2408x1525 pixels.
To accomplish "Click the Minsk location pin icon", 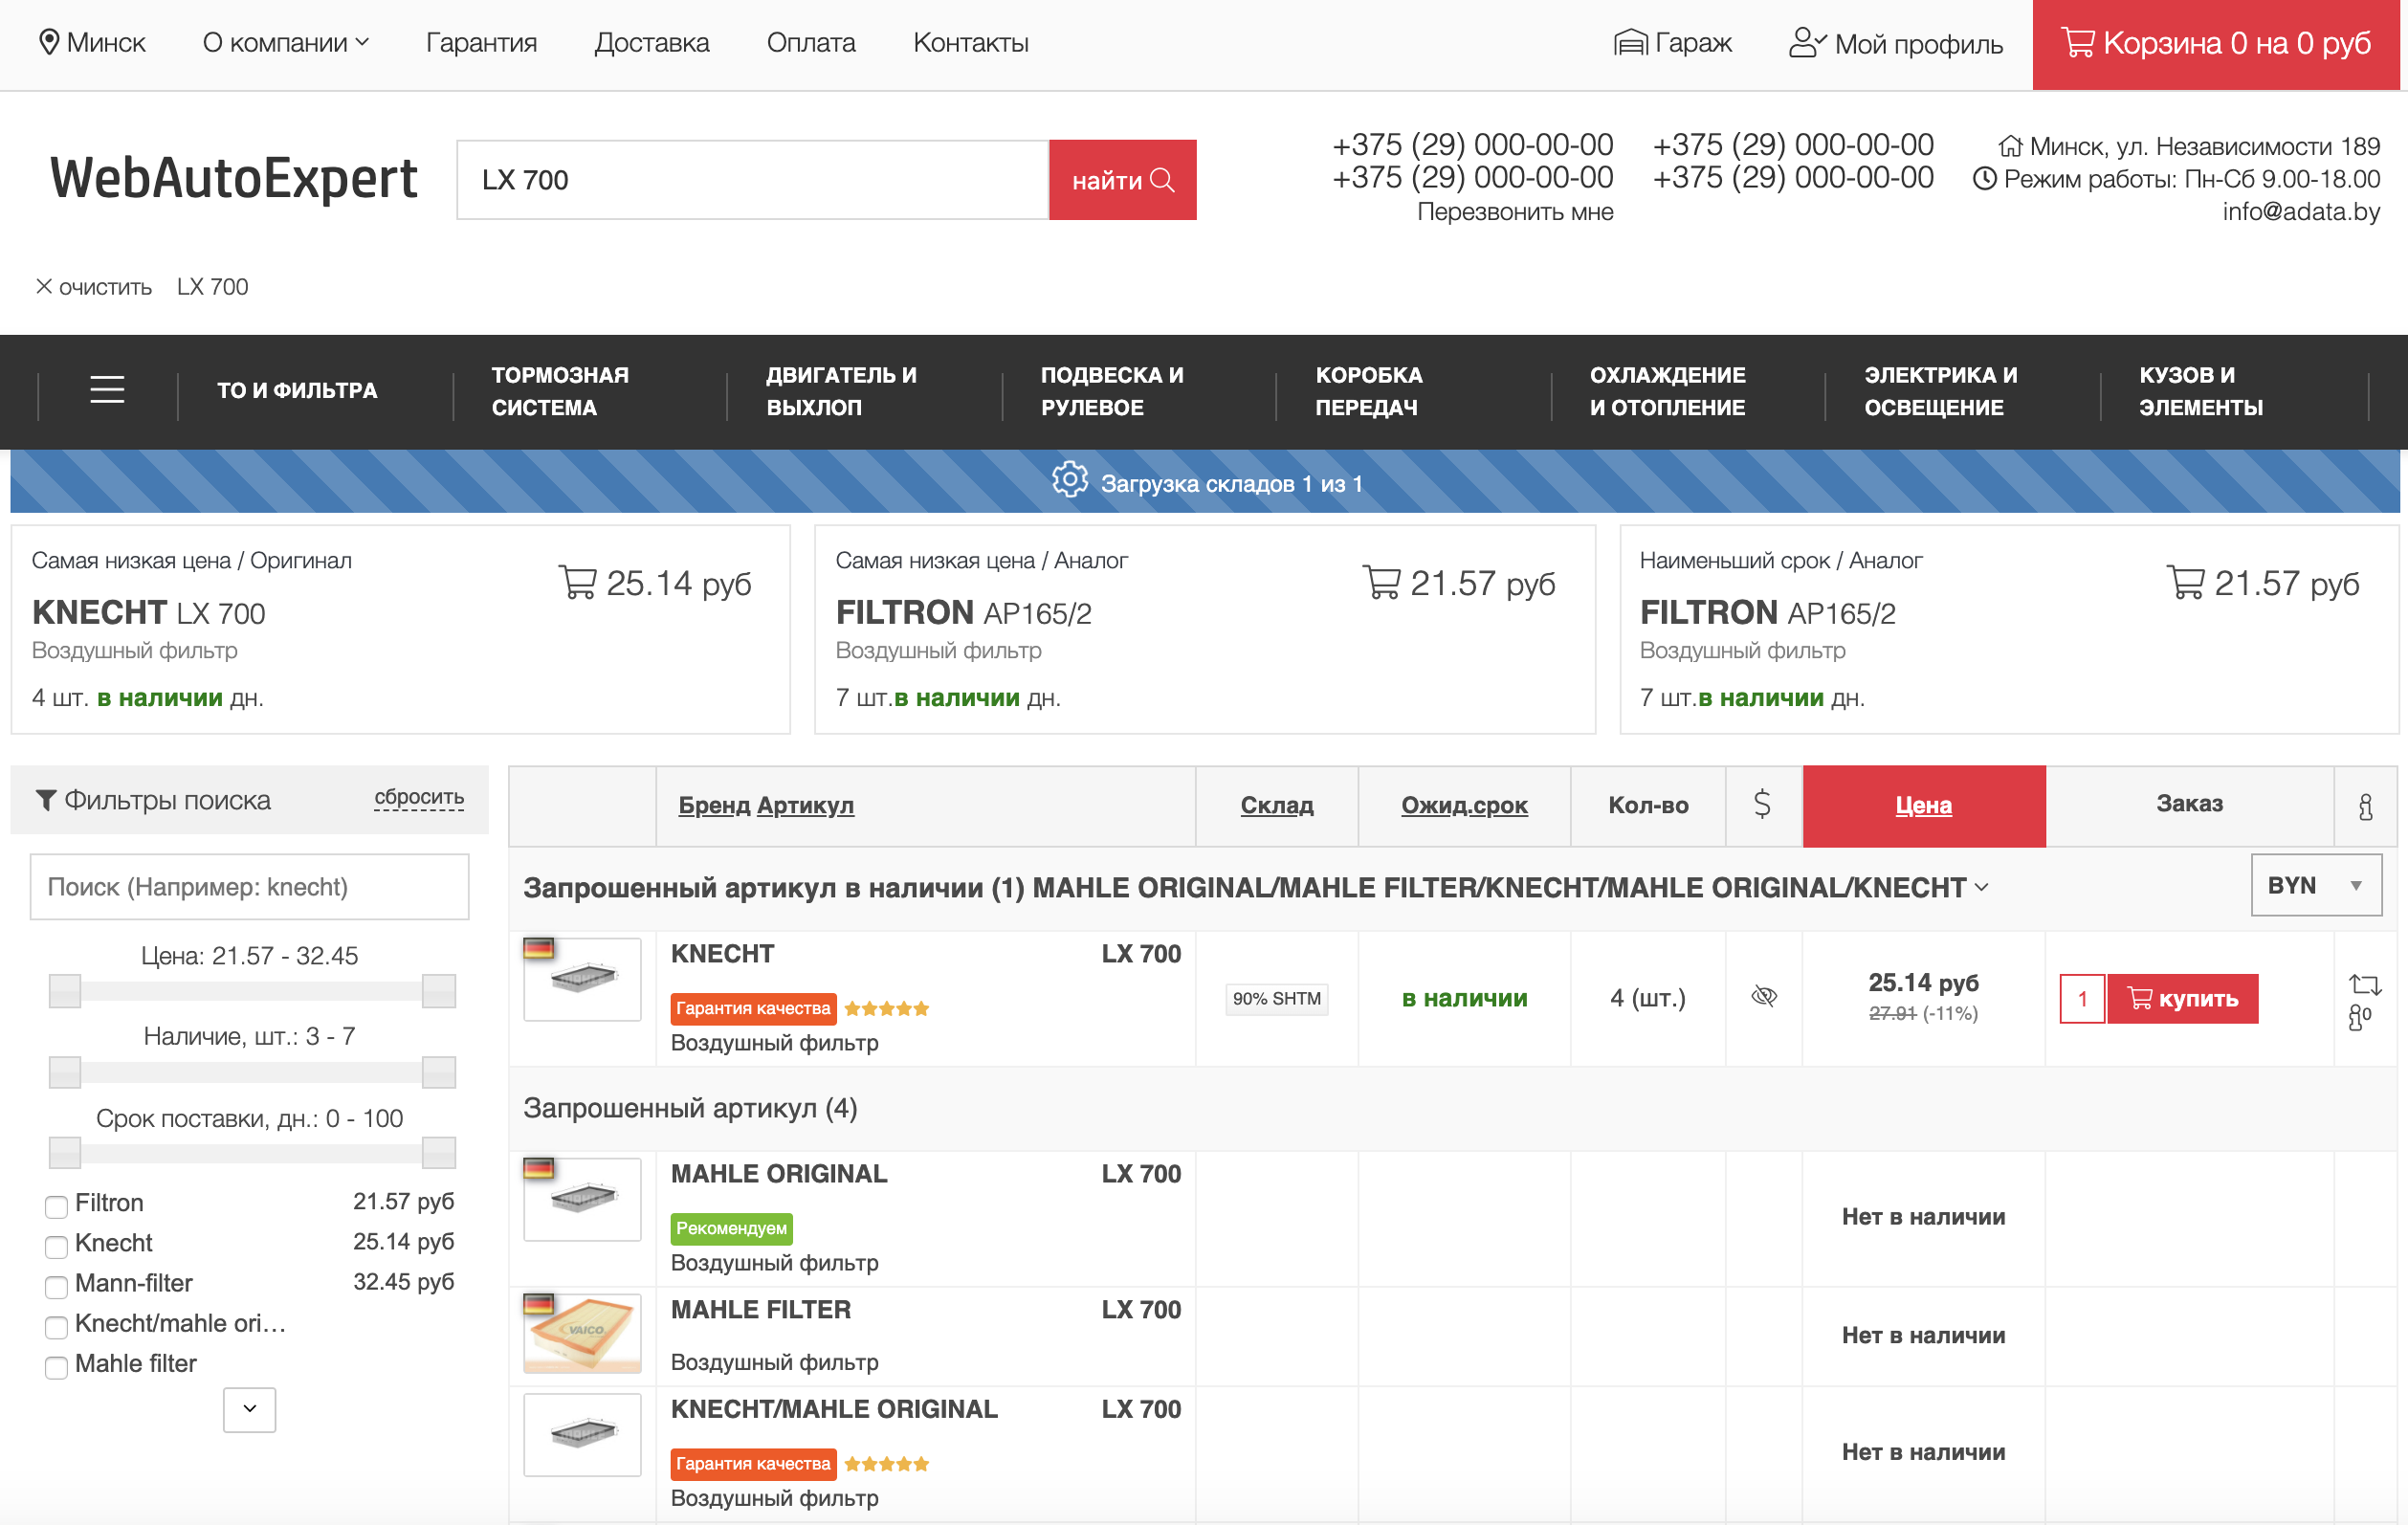I will (x=48, y=42).
